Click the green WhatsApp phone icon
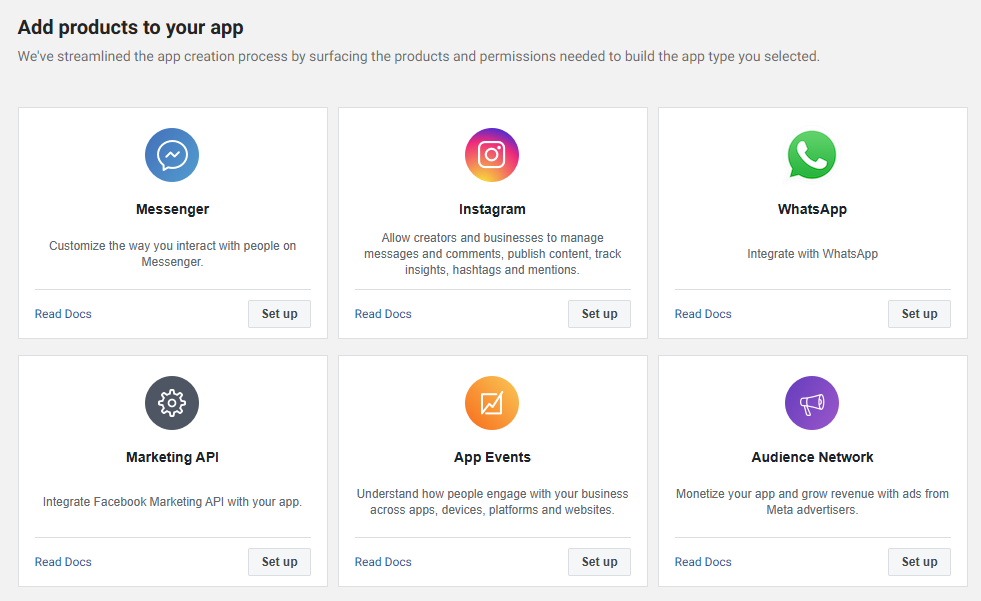981x601 pixels. pyautogui.click(x=812, y=155)
